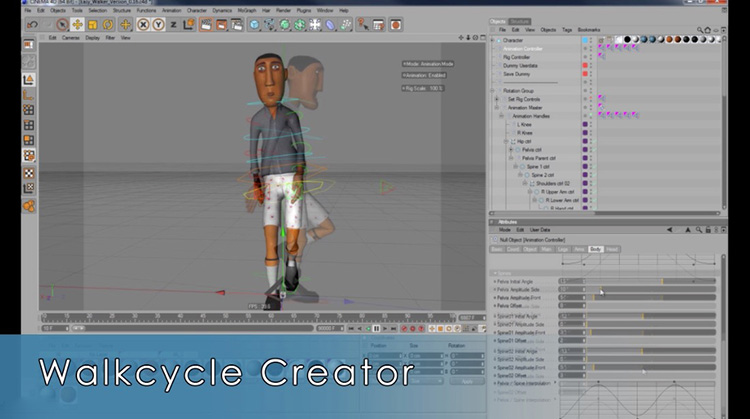Viewport: 750px width, 419px height.
Task: Activate the Move tool in the toolbar
Action: tap(77, 24)
